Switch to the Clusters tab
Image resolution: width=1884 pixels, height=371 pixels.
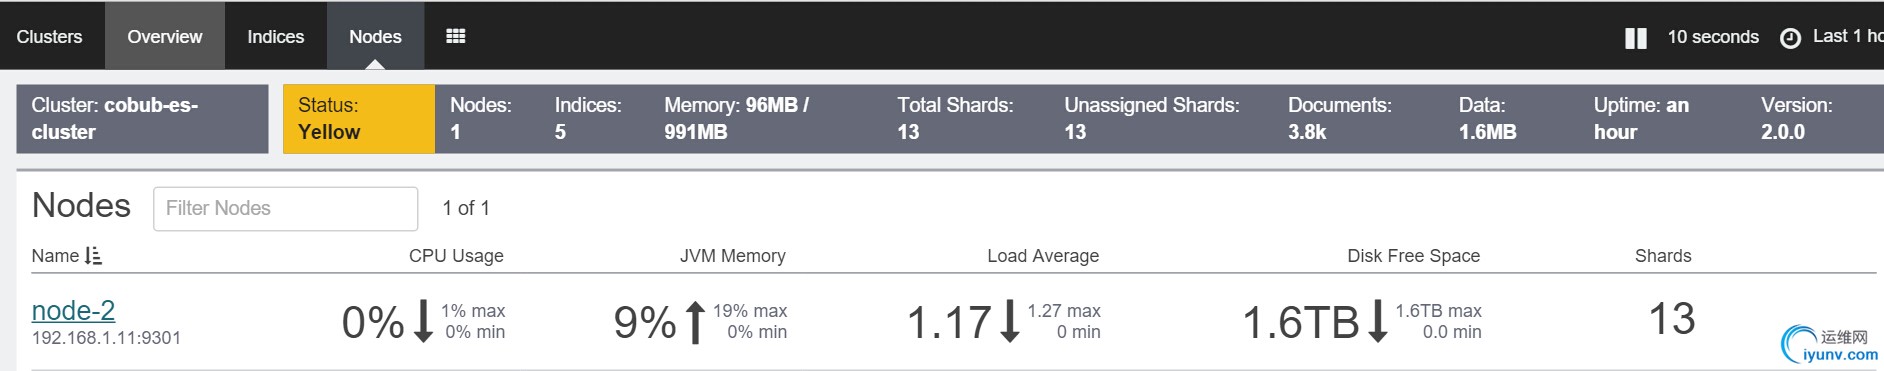click(x=49, y=36)
